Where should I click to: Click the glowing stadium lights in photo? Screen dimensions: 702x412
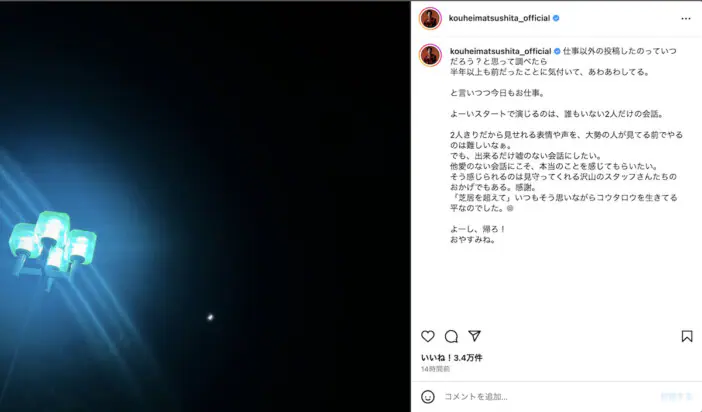point(53,245)
